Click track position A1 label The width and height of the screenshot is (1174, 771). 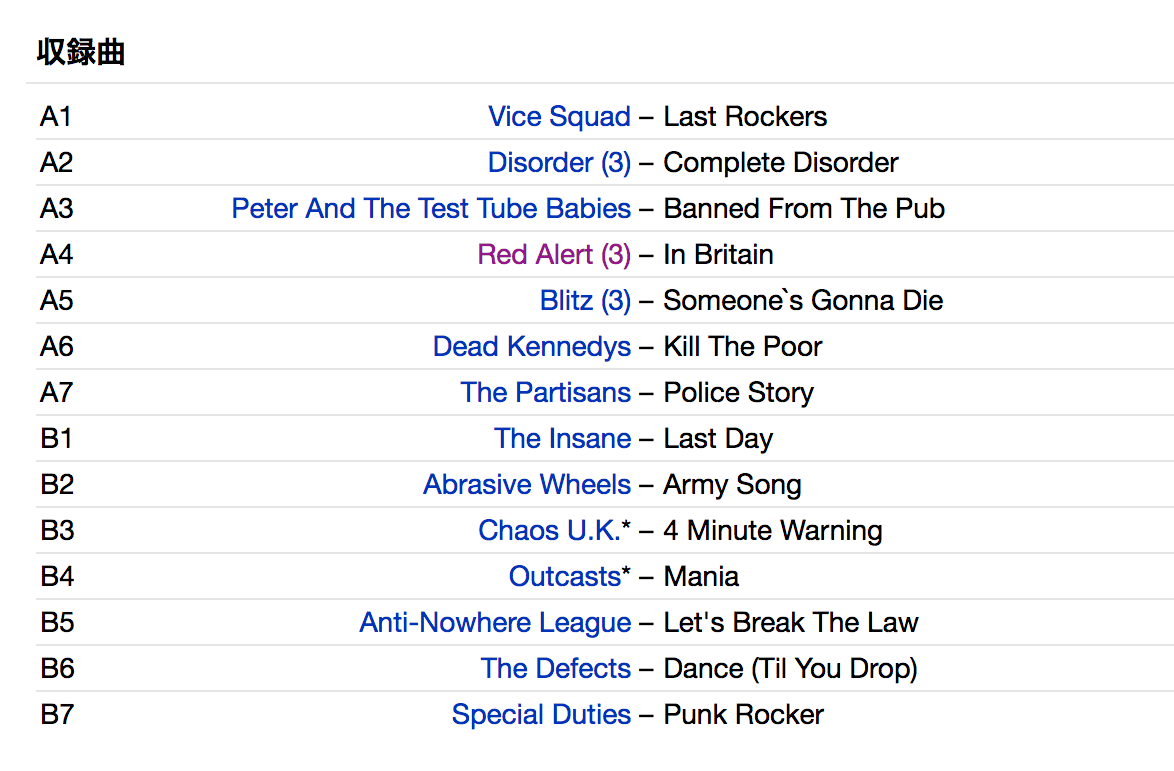pos(56,117)
